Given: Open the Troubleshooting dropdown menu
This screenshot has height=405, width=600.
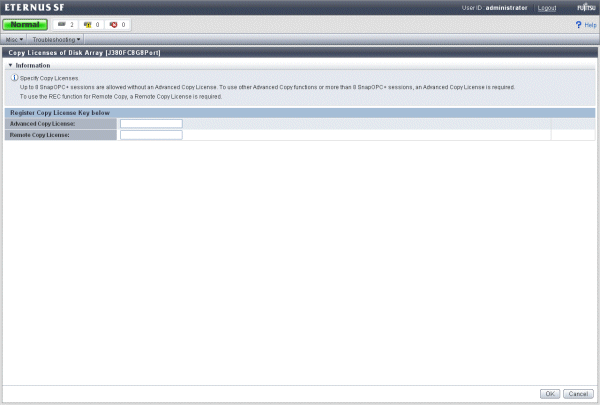Looking at the screenshot, I should click(x=56, y=39).
